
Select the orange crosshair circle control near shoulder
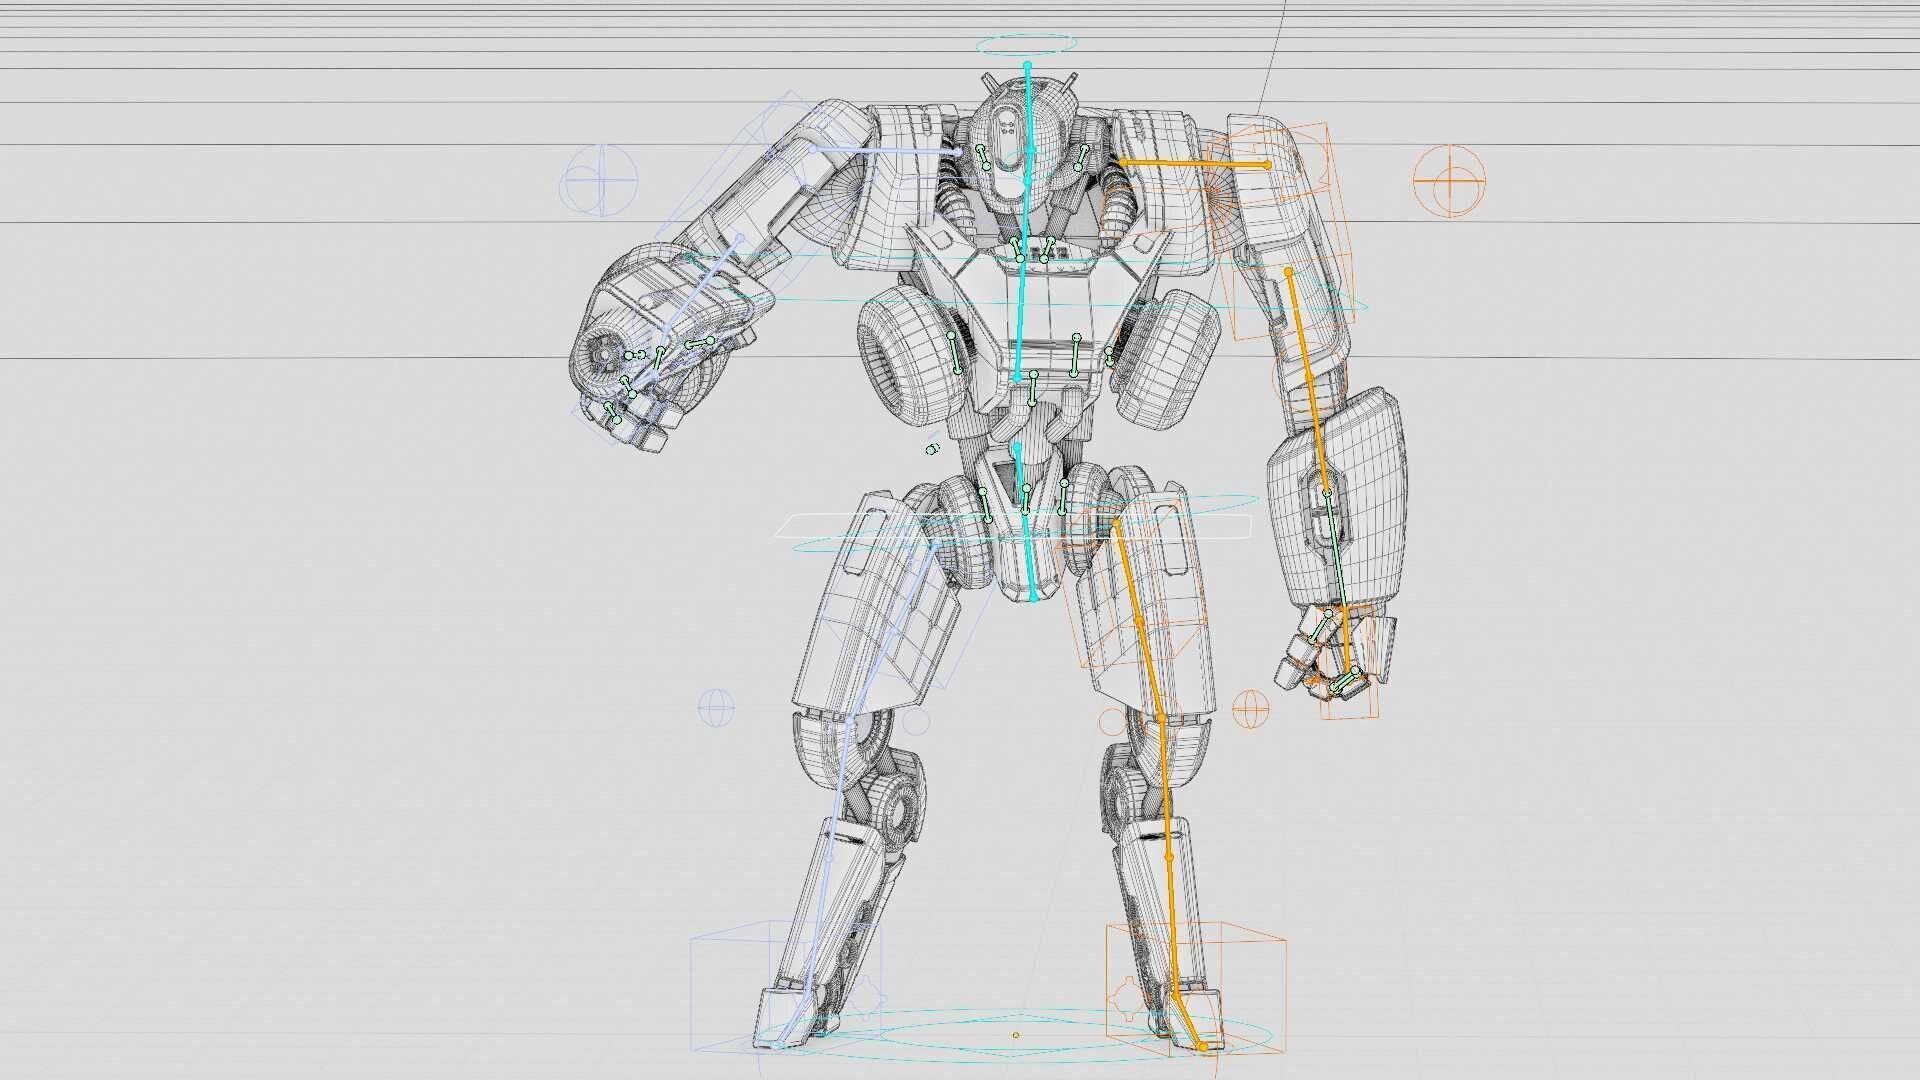tap(1449, 181)
